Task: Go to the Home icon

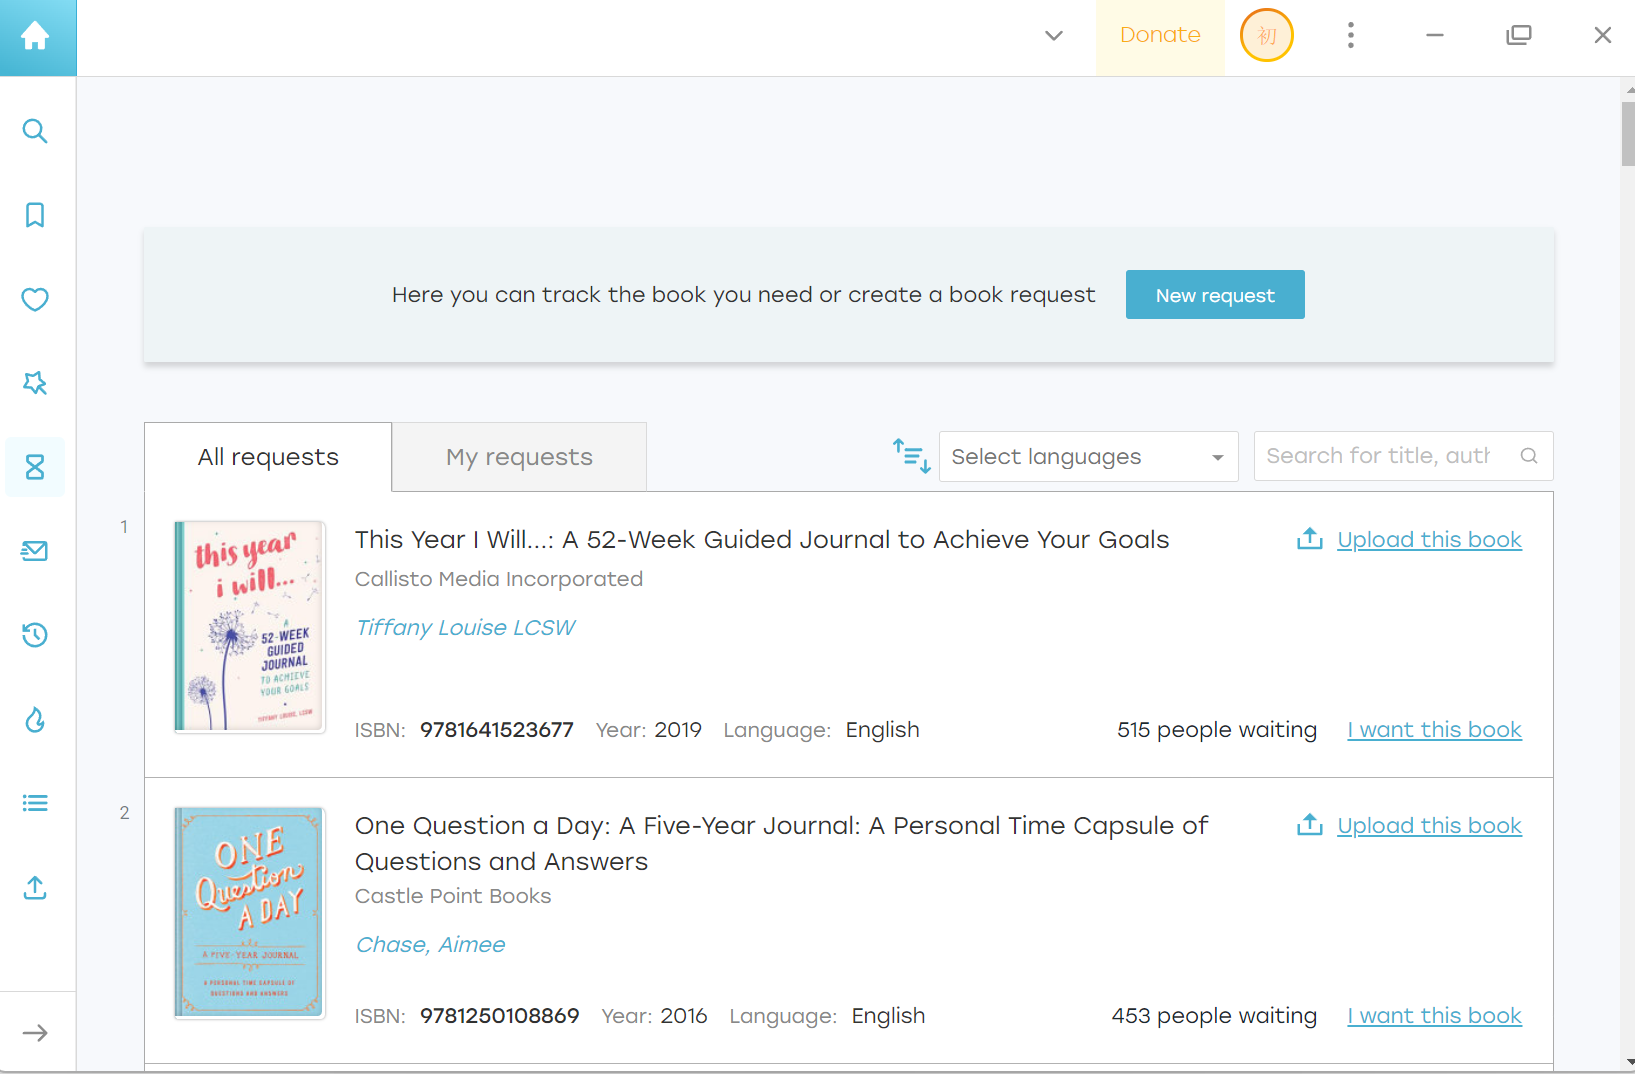Action: coord(35,36)
